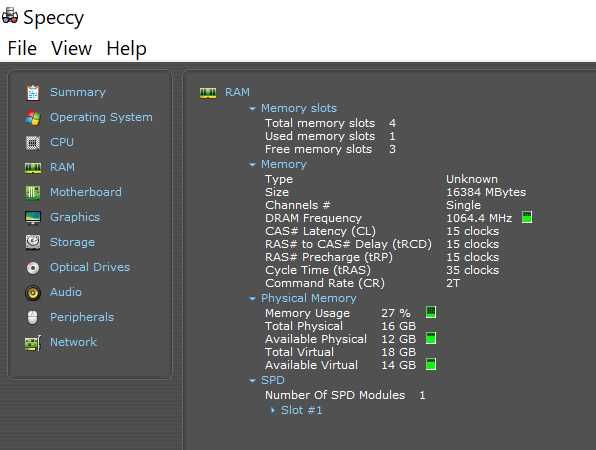
Task: Click the CPU chip icon
Action: 33,143
